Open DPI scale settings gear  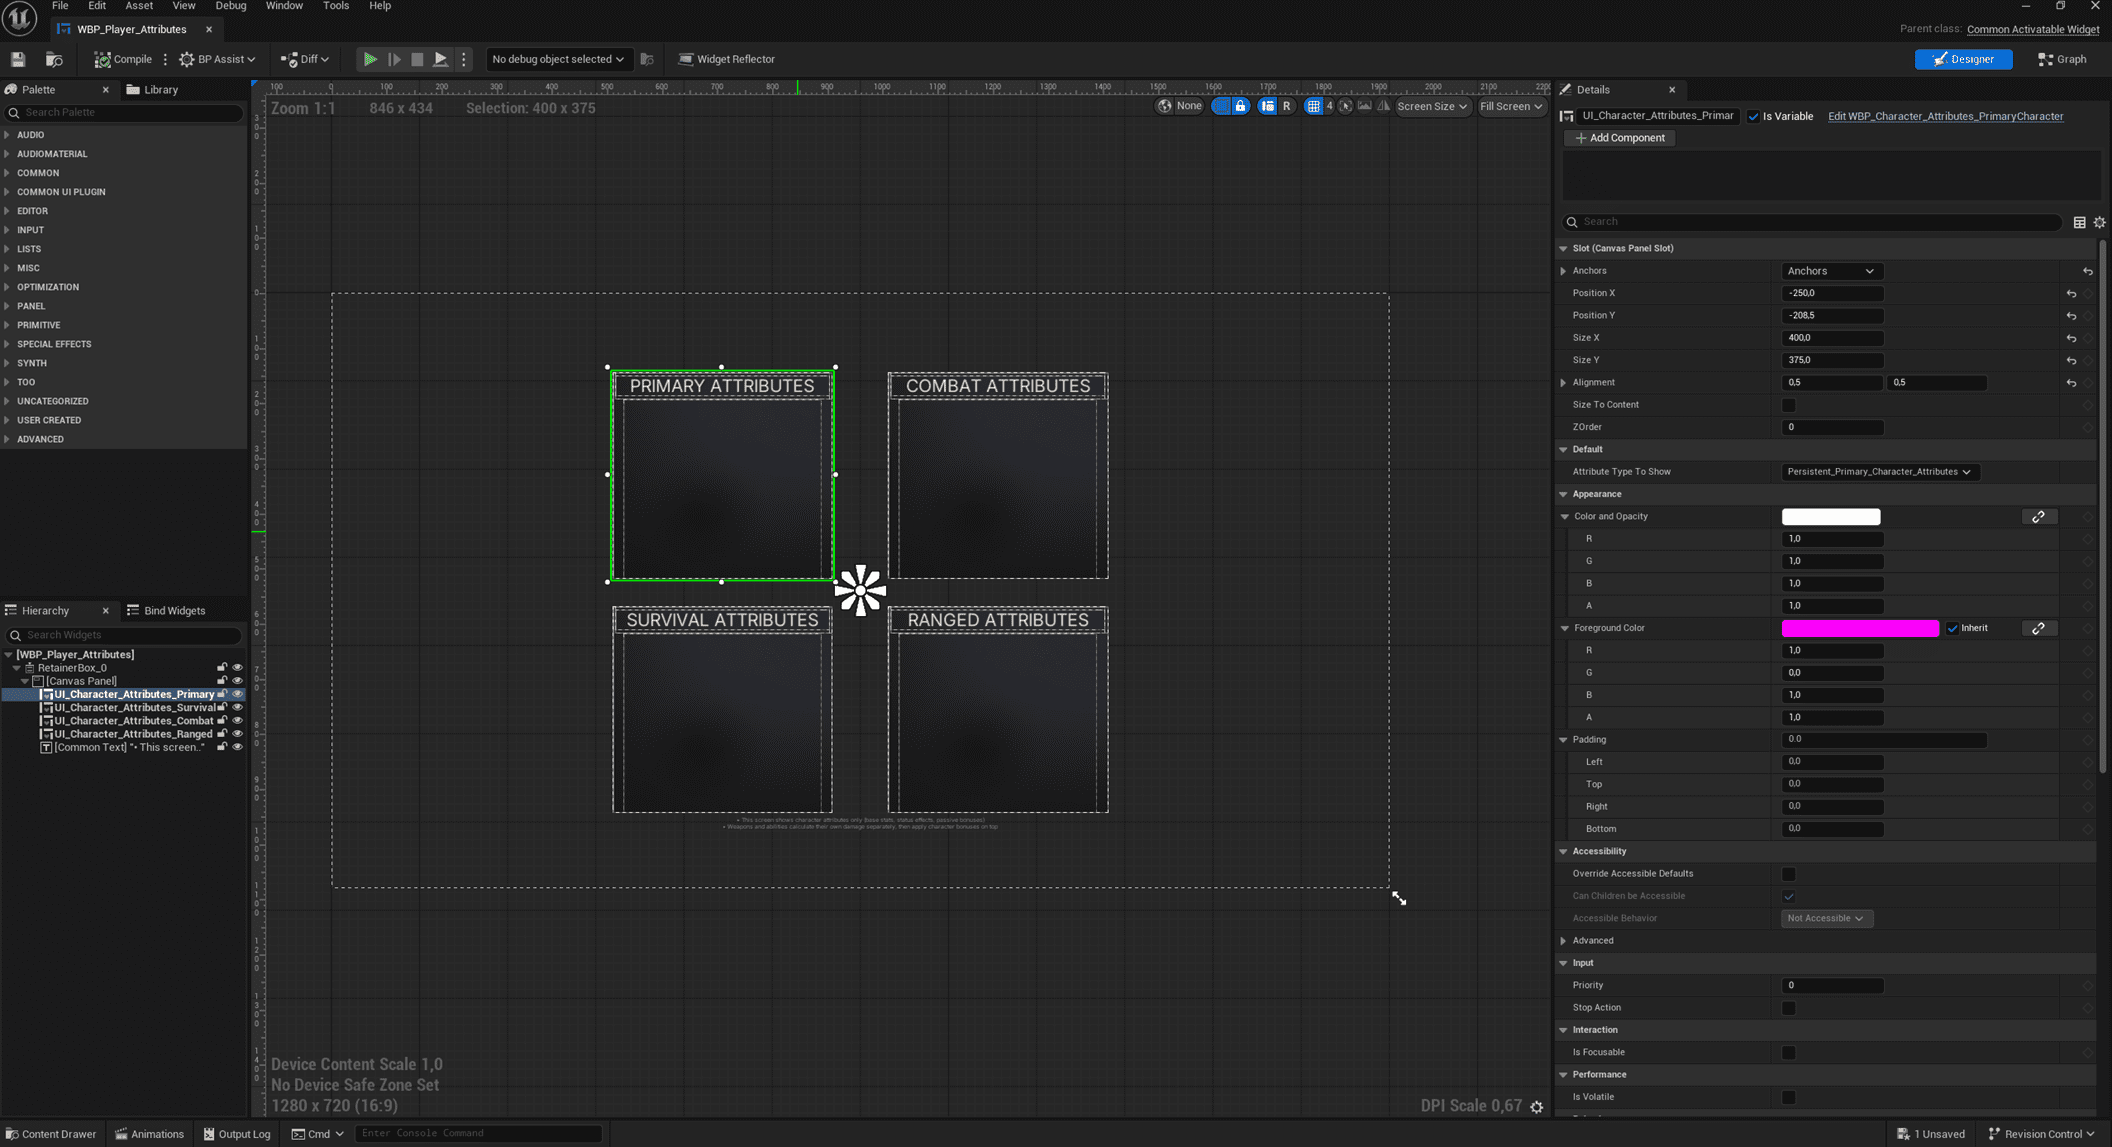(x=1537, y=1106)
